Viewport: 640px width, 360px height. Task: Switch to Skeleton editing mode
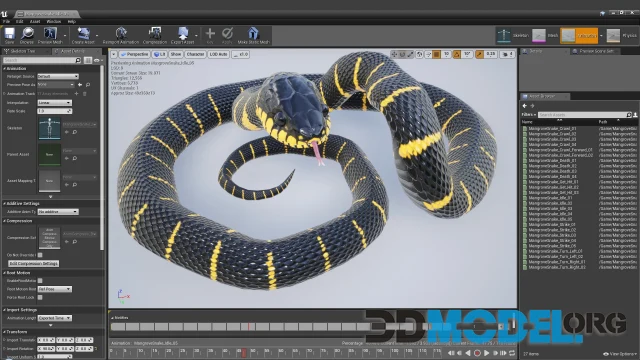[513, 36]
